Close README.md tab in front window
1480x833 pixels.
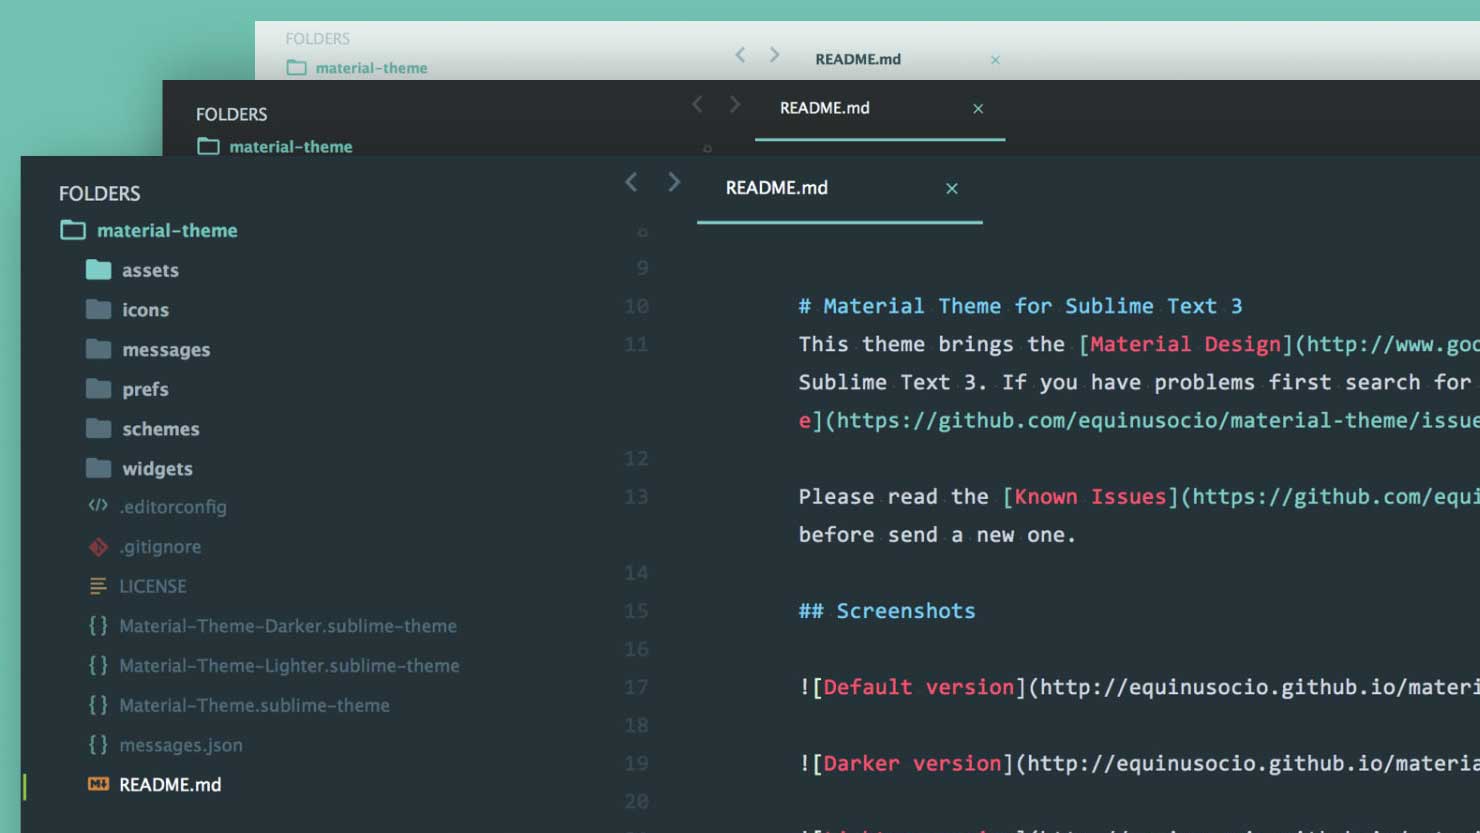tap(952, 188)
